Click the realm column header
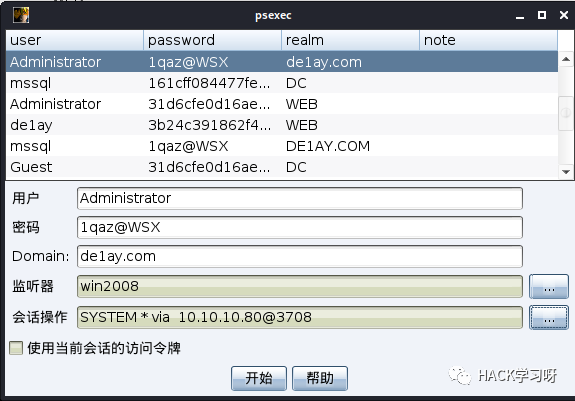575x401 pixels. pos(350,40)
